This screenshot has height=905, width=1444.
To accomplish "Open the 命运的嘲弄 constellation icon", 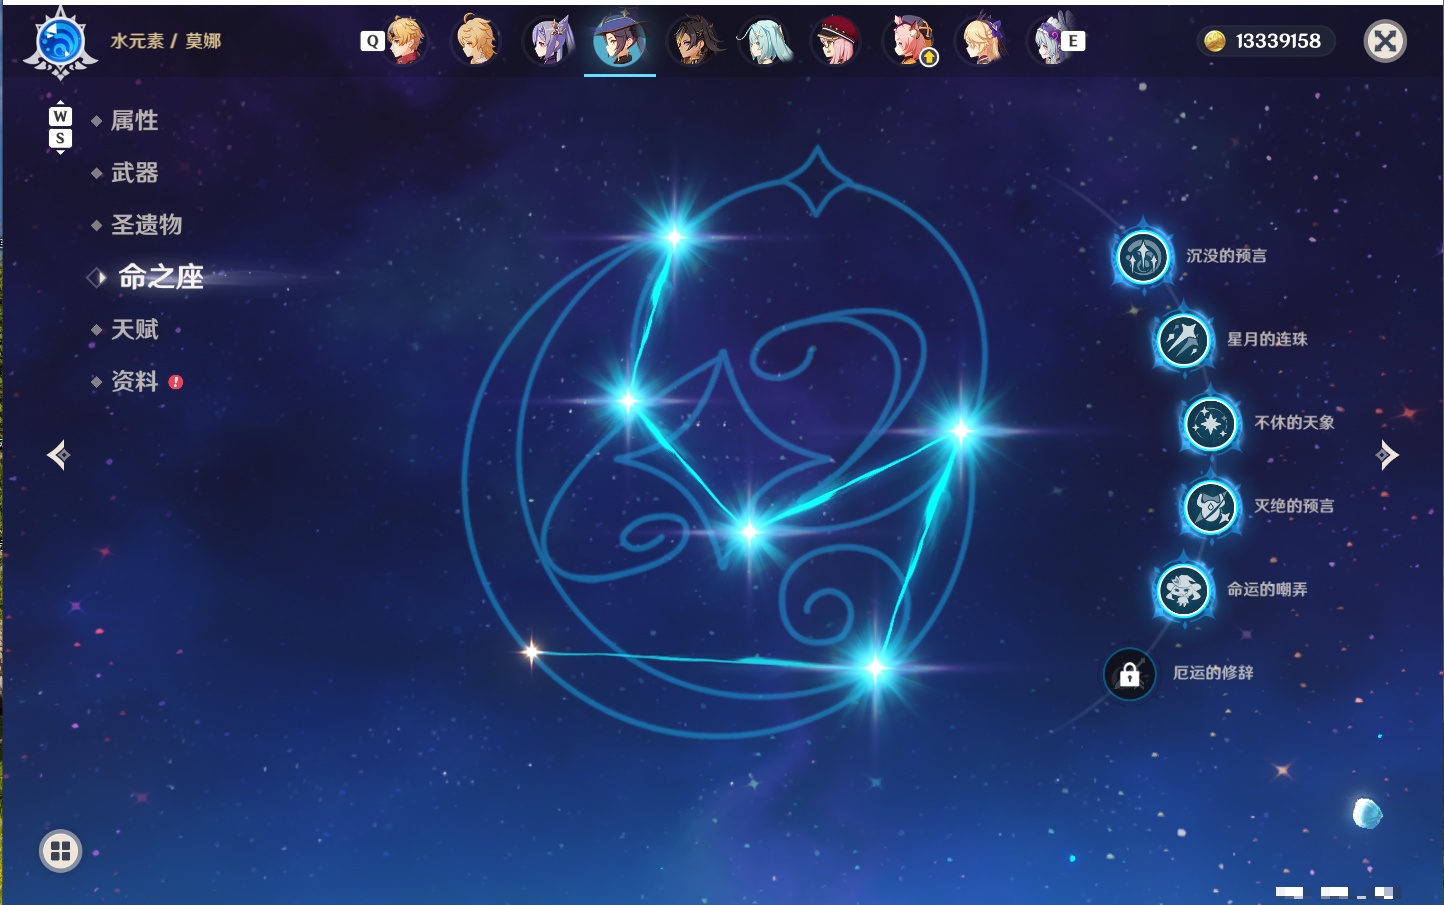I will click(x=1183, y=590).
